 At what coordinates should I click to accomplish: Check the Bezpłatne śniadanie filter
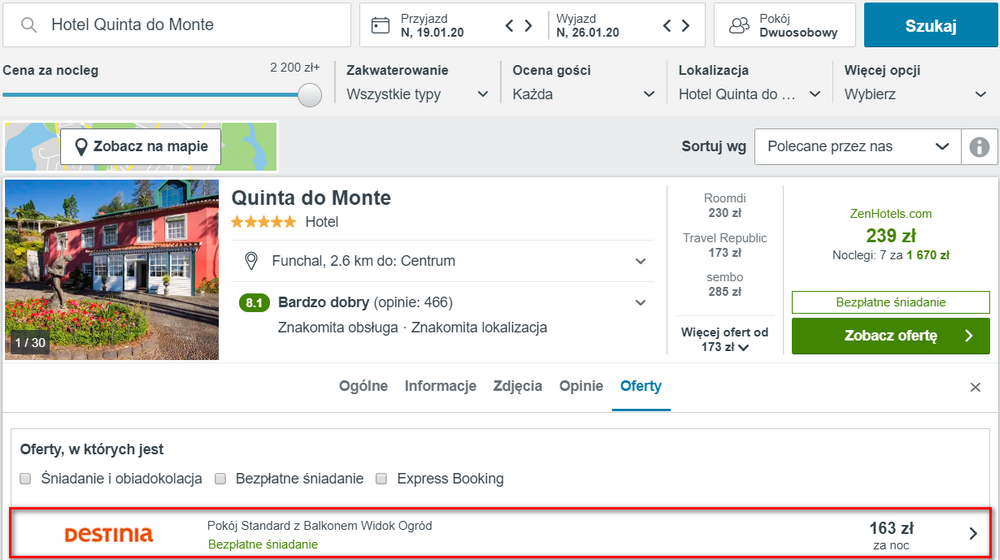(221, 479)
